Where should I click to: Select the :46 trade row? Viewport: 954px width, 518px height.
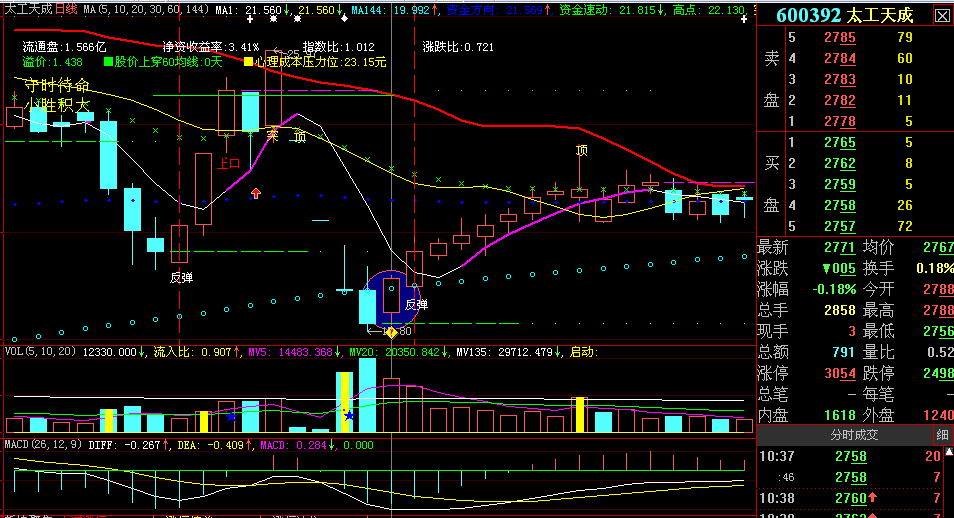[x=851, y=478]
